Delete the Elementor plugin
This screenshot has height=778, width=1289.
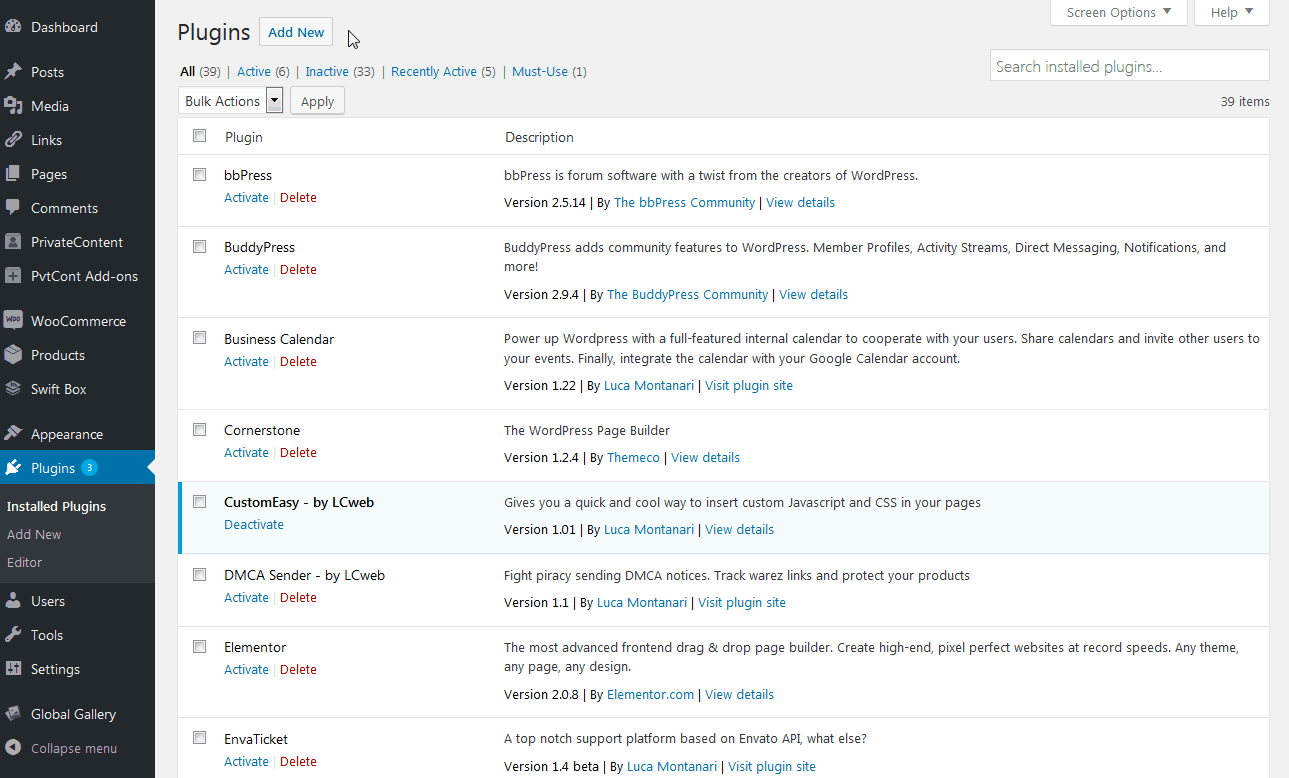click(x=298, y=669)
